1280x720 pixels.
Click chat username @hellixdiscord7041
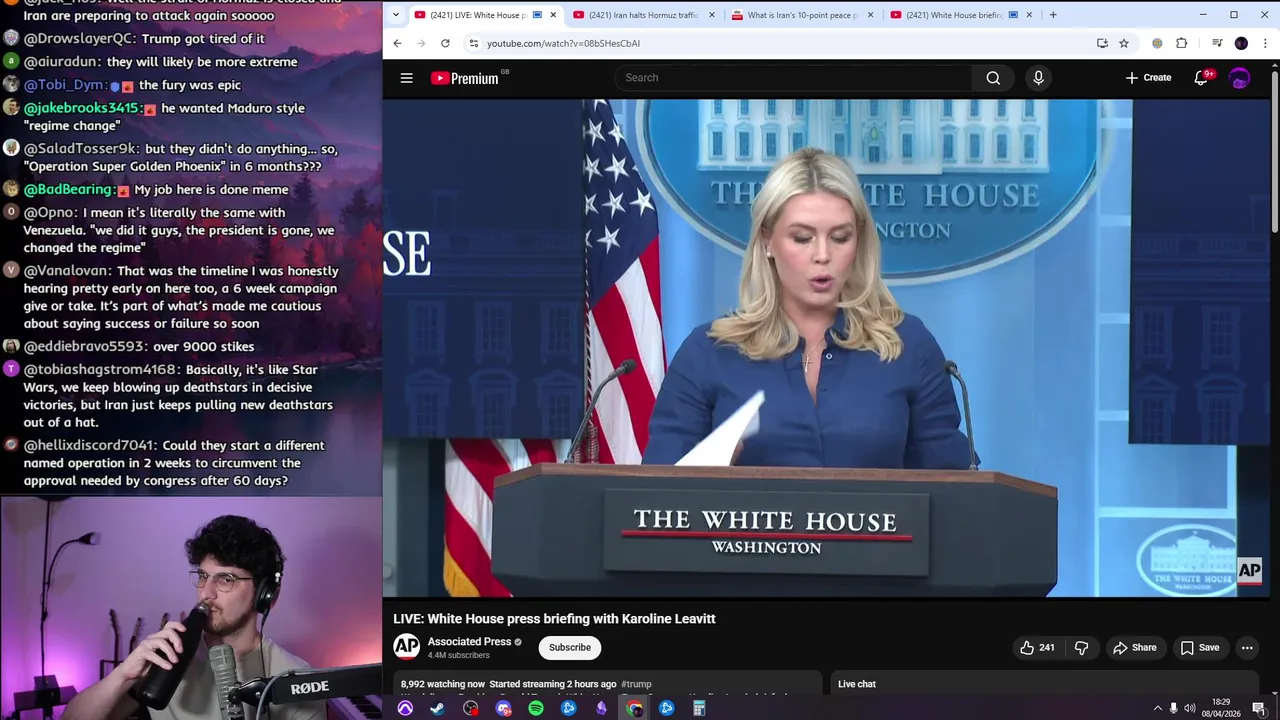coord(91,446)
